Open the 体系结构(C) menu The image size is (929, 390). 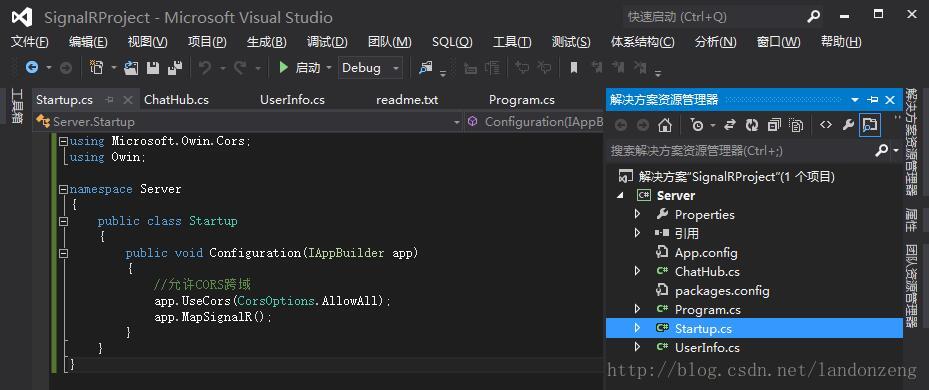click(642, 42)
